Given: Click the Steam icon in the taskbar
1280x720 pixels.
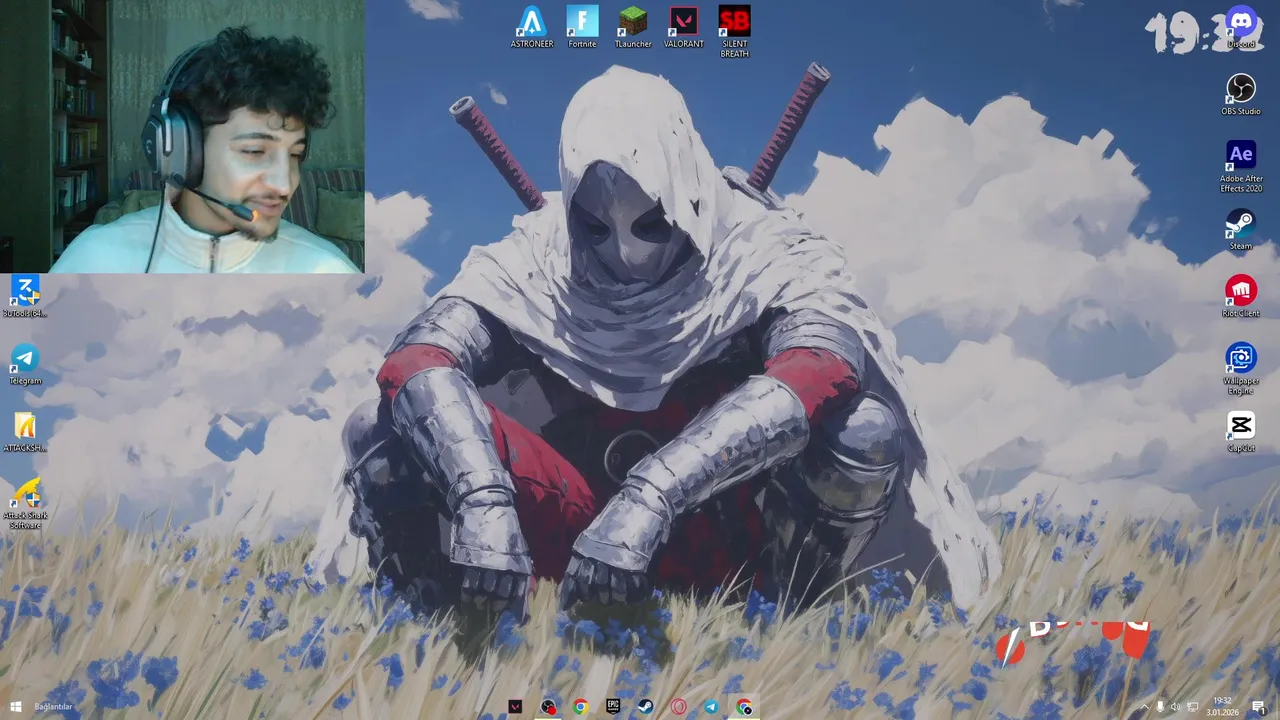Looking at the screenshot, I should 646,707.
